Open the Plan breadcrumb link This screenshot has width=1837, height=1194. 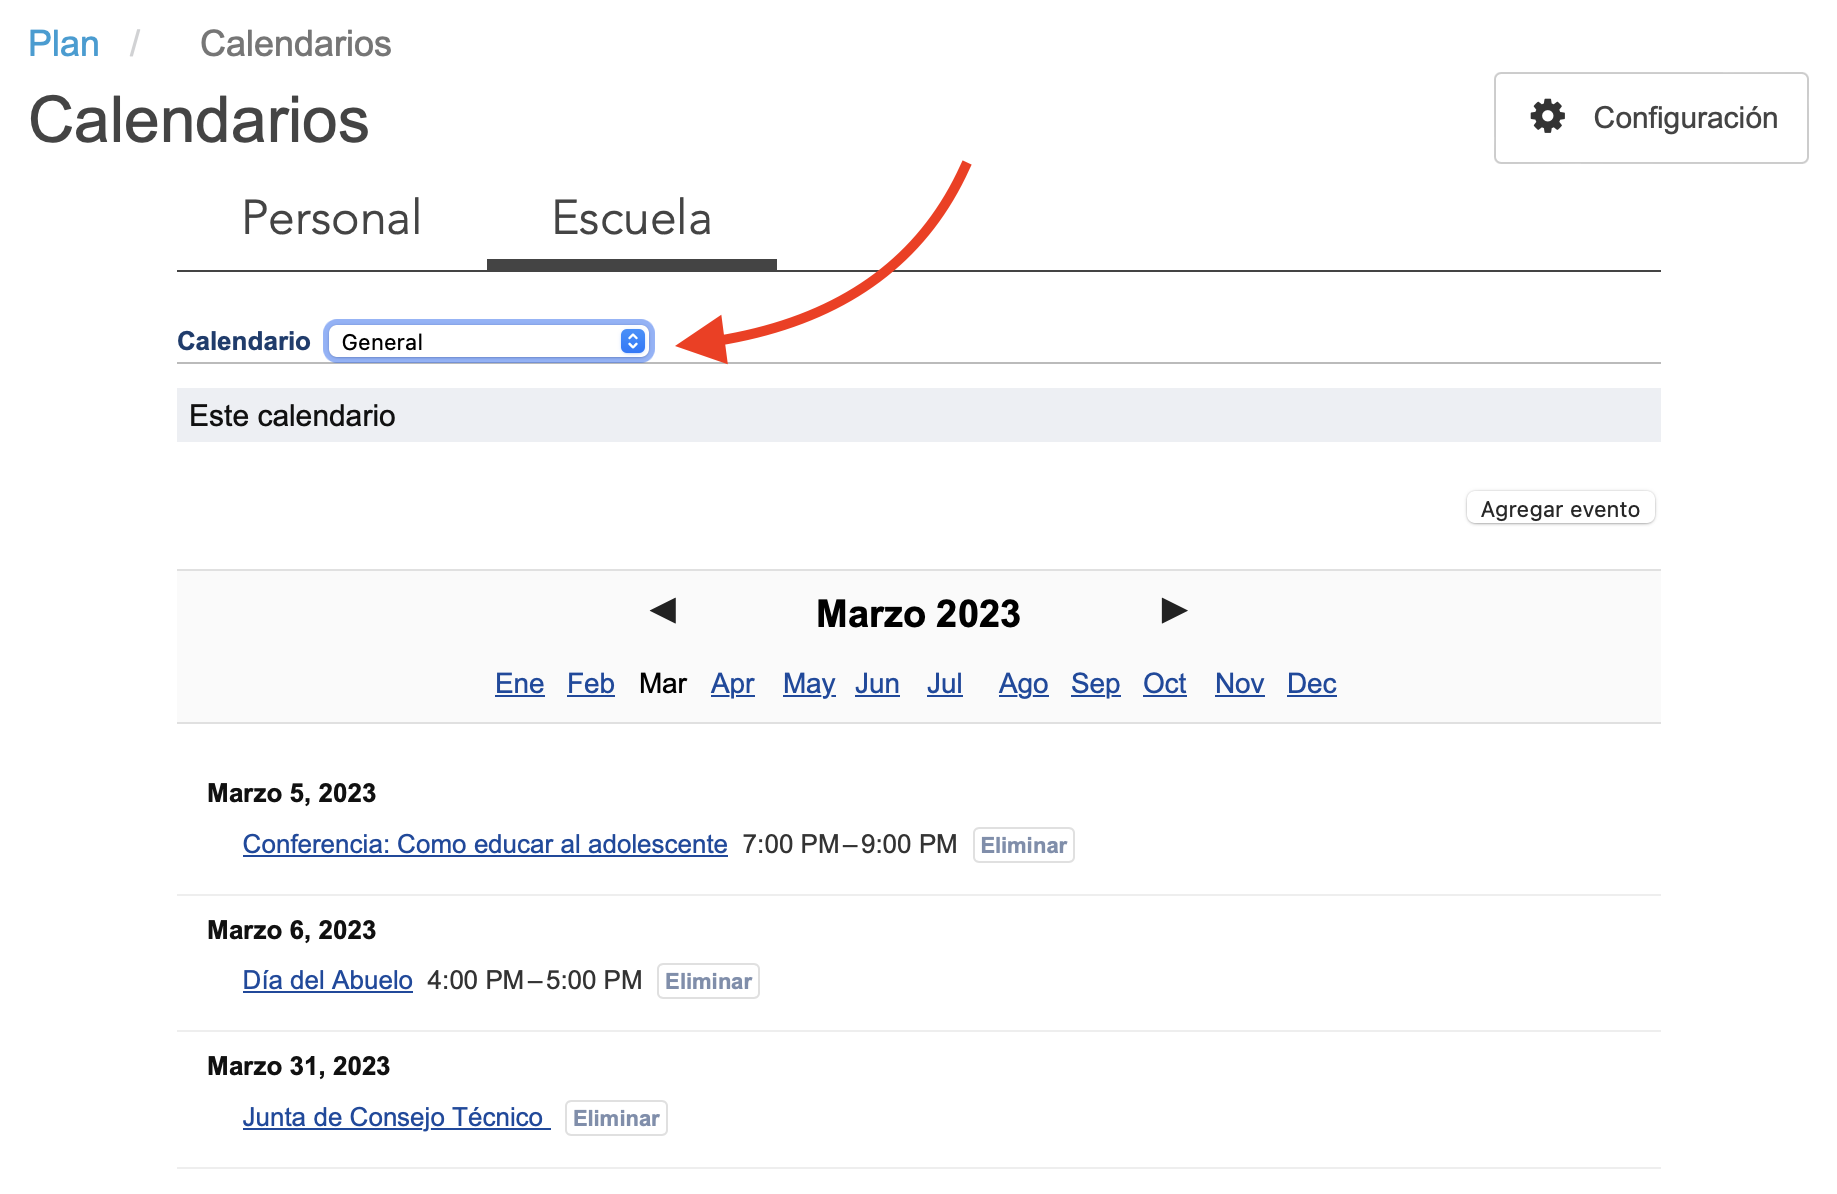[x=64, y=44]
